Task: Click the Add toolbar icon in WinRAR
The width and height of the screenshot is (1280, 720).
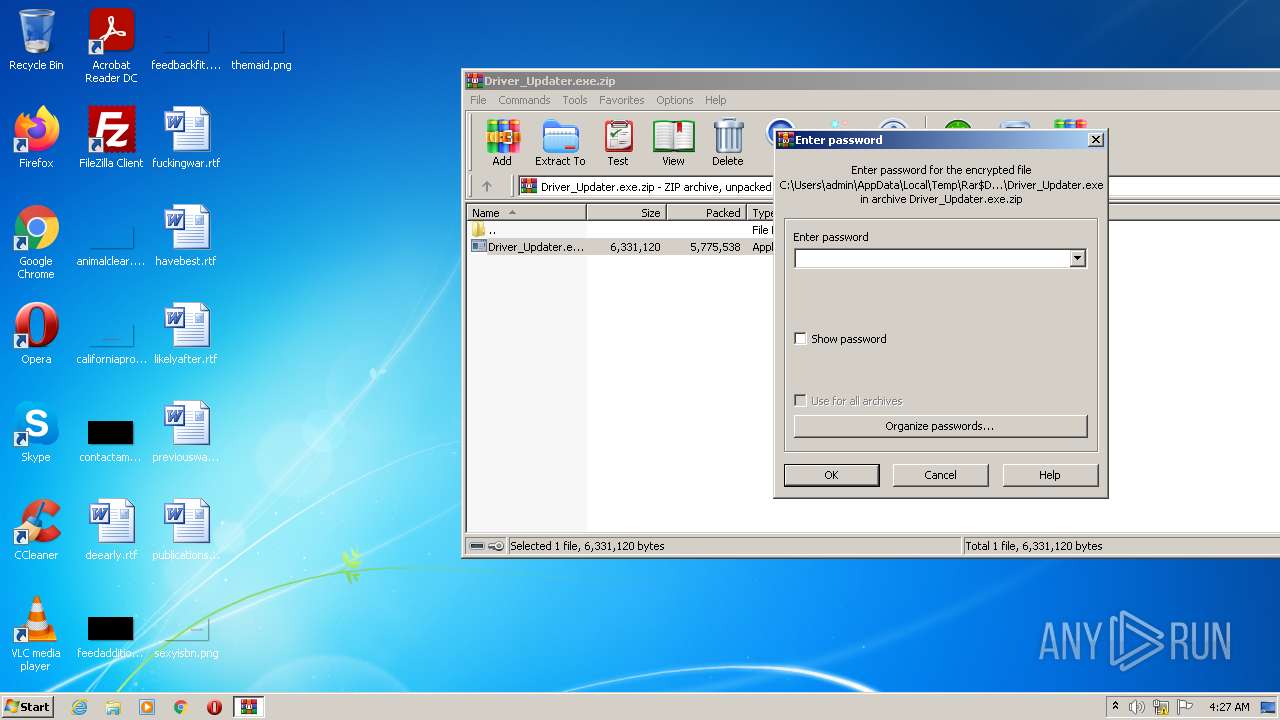Action: click(502, 142)
